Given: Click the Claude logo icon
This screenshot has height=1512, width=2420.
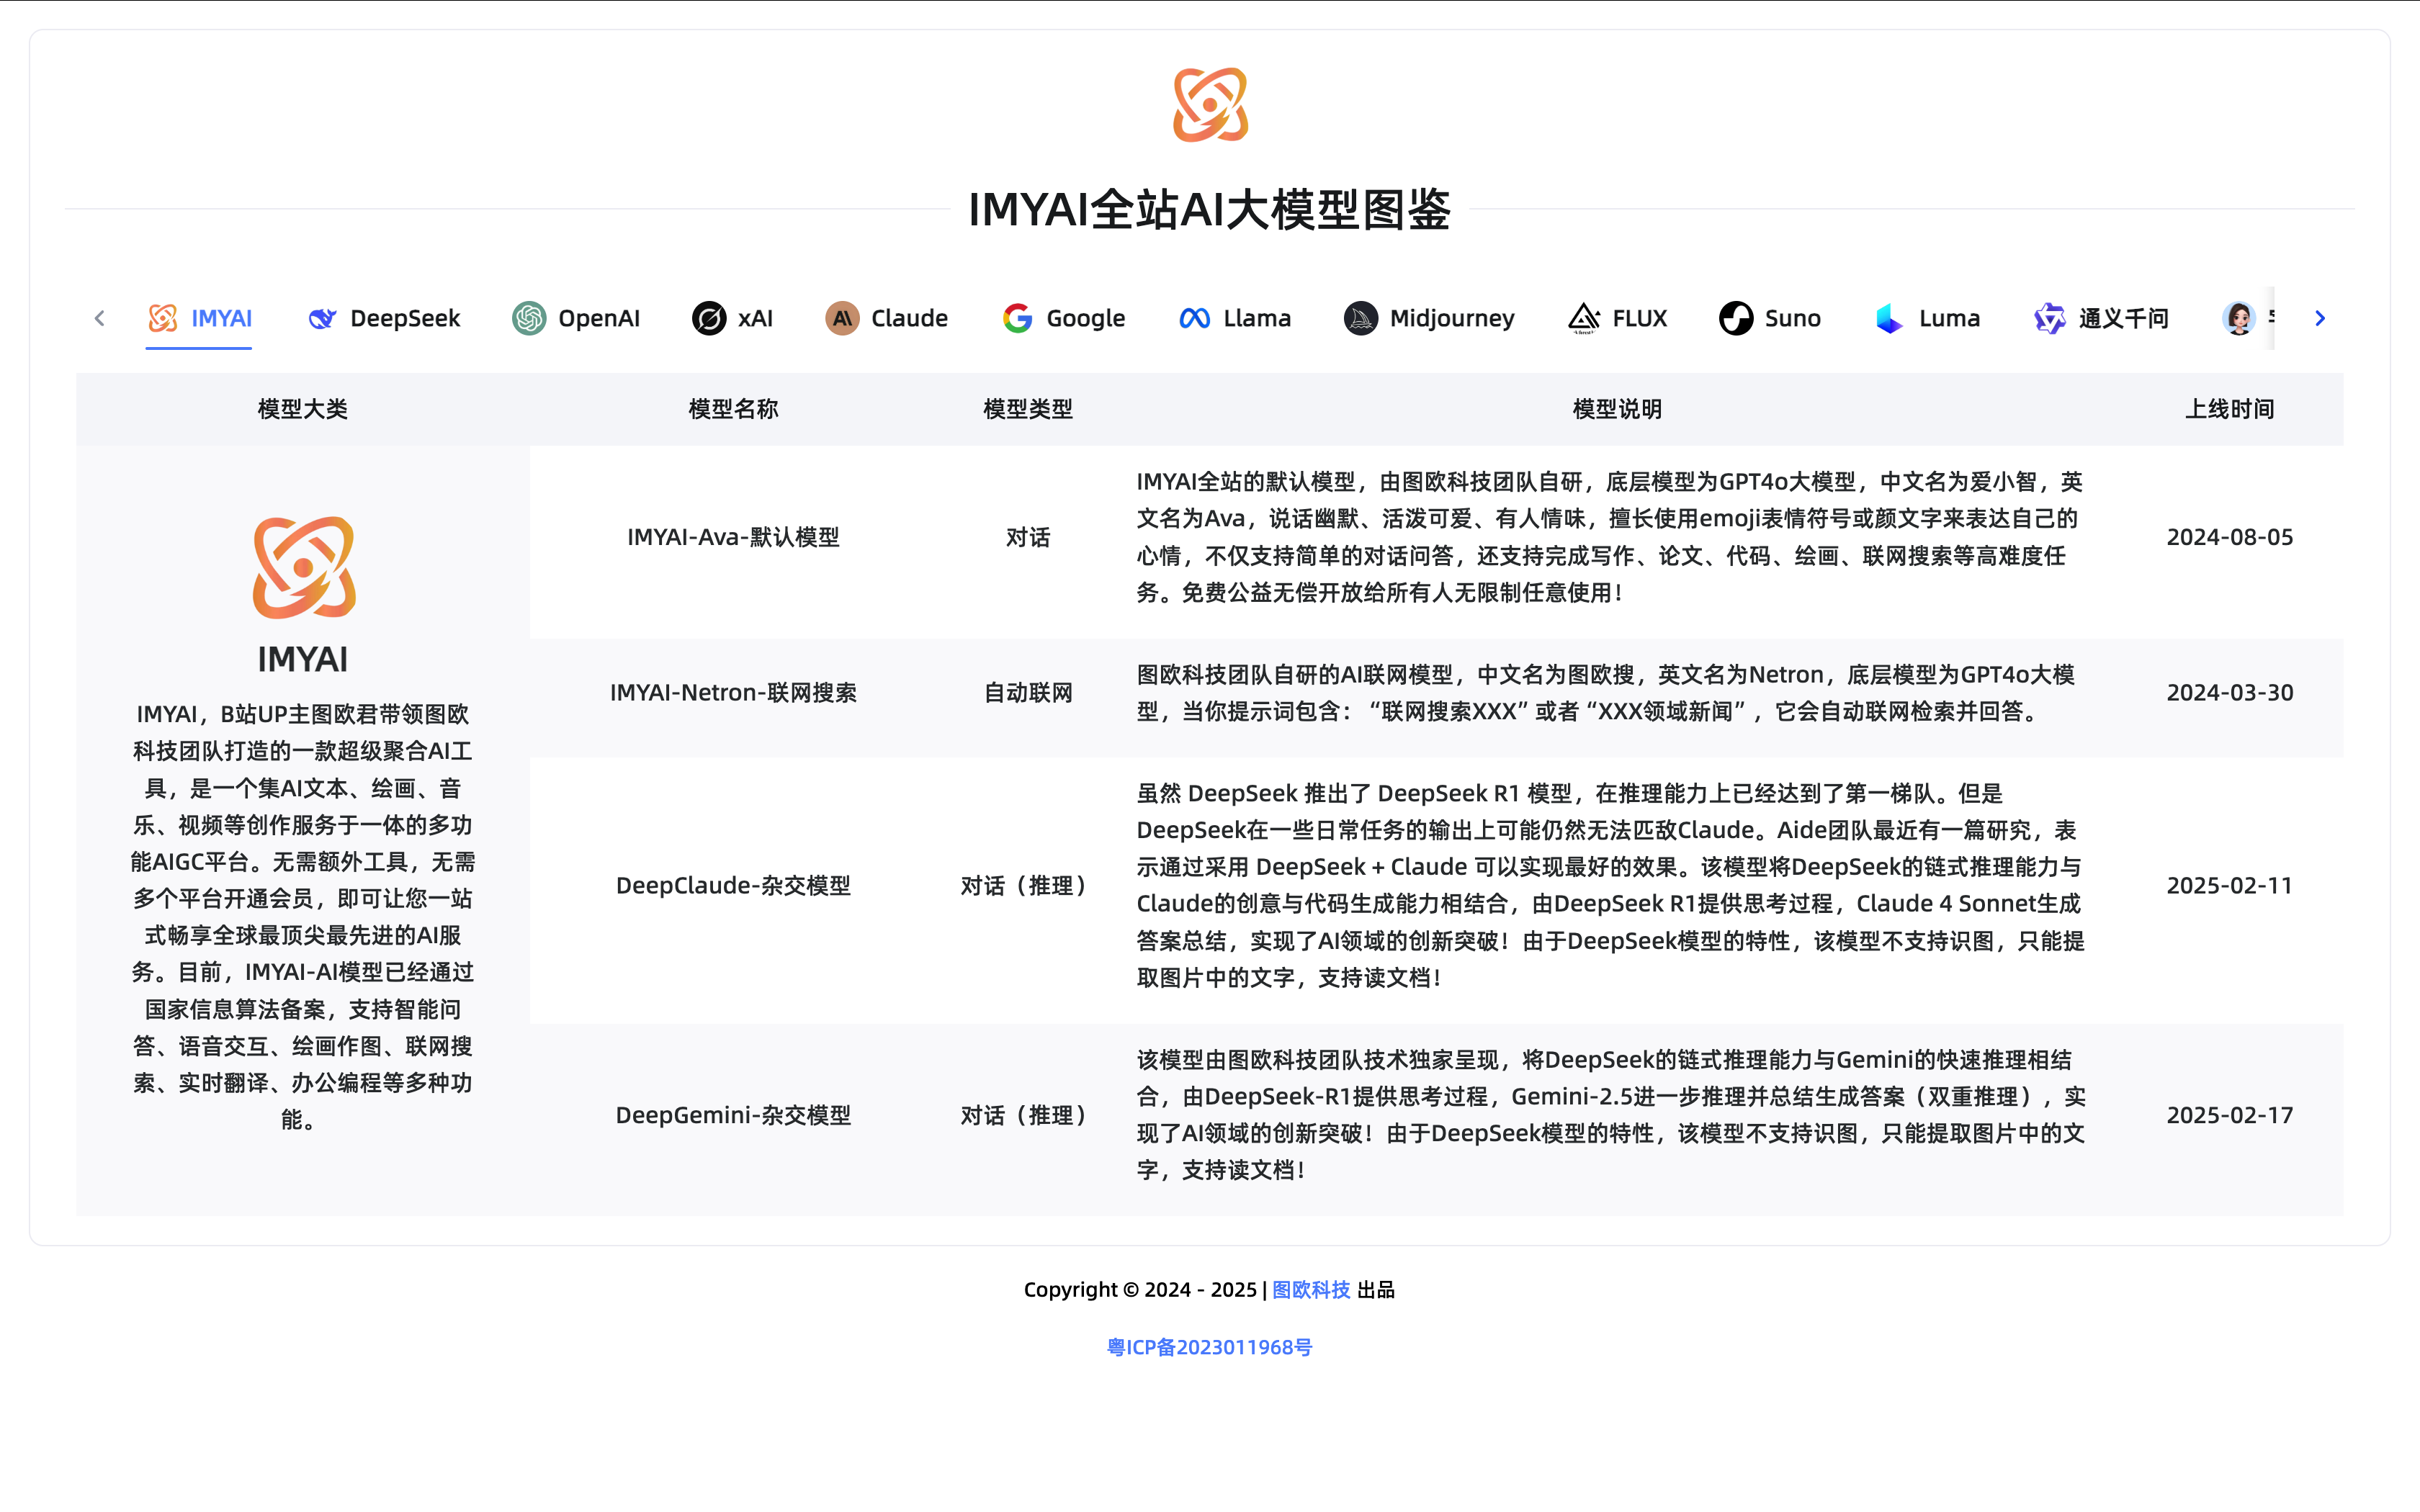Looking at the screenshot, I should [x=842, y=318].
